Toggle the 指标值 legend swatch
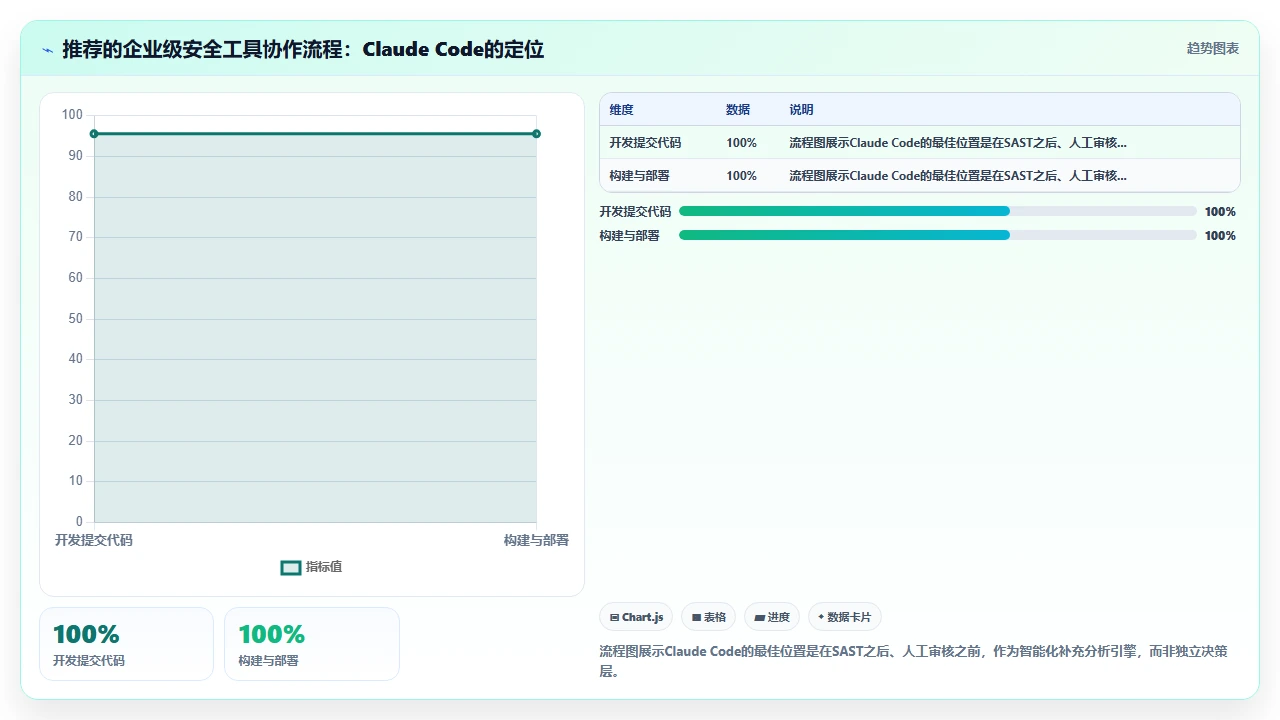 pos(291,567)
